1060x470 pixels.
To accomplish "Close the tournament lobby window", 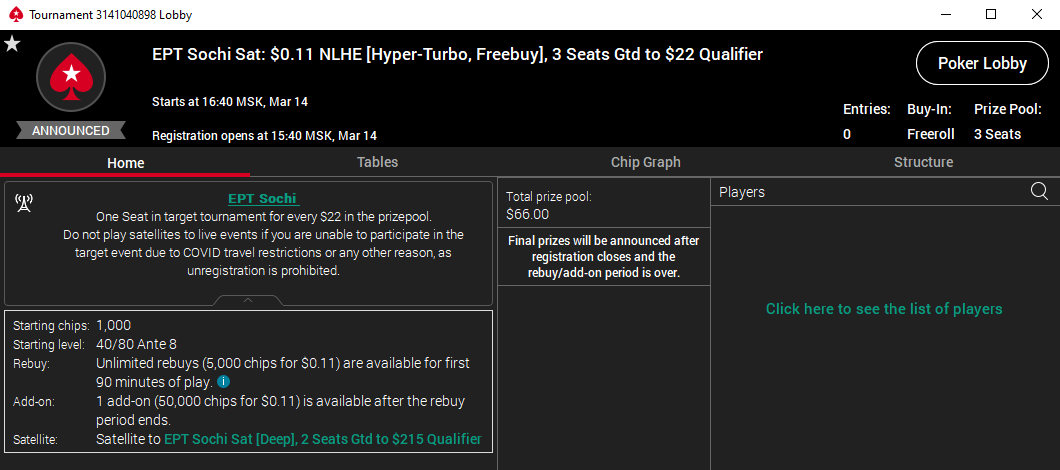I will (1036, 14).
